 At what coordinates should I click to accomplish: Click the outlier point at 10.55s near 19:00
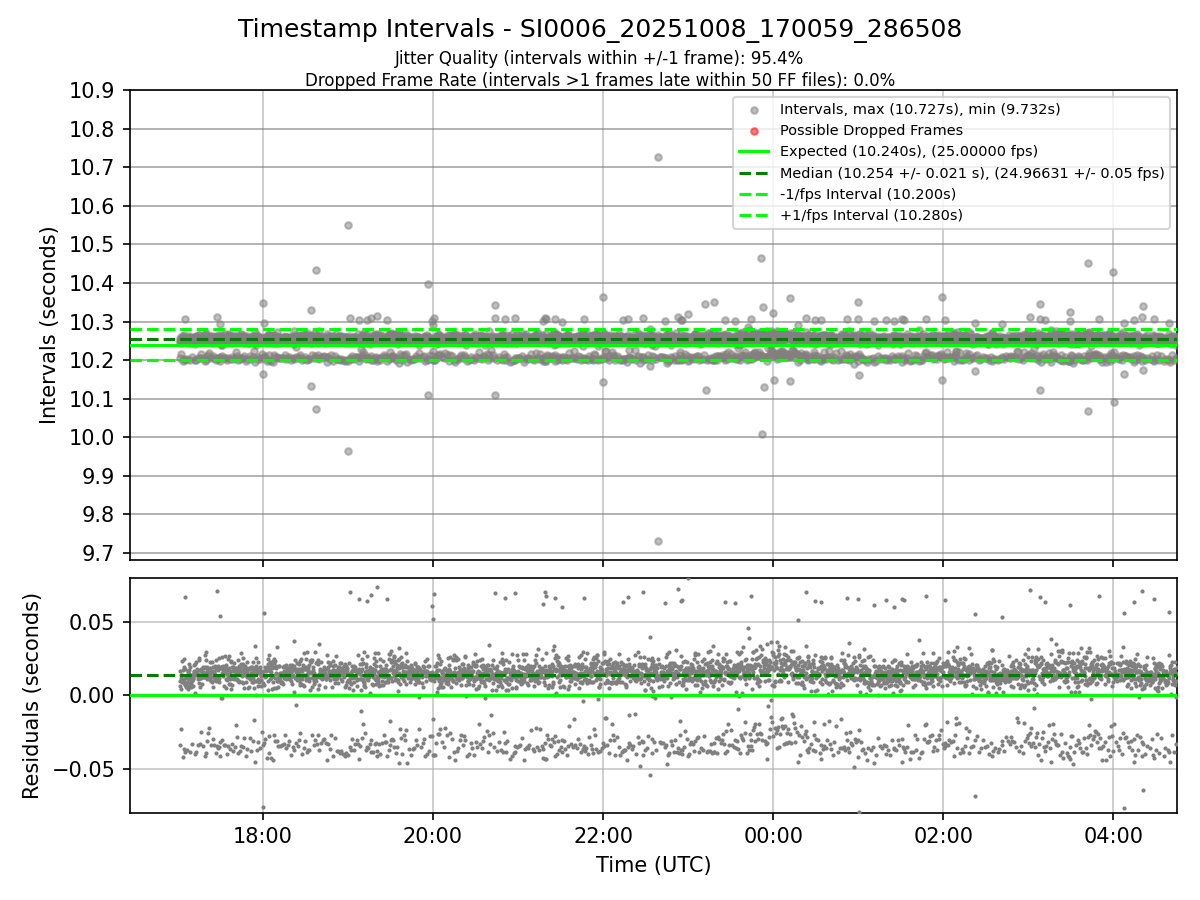pyautogui.click(x=348, y=225)
